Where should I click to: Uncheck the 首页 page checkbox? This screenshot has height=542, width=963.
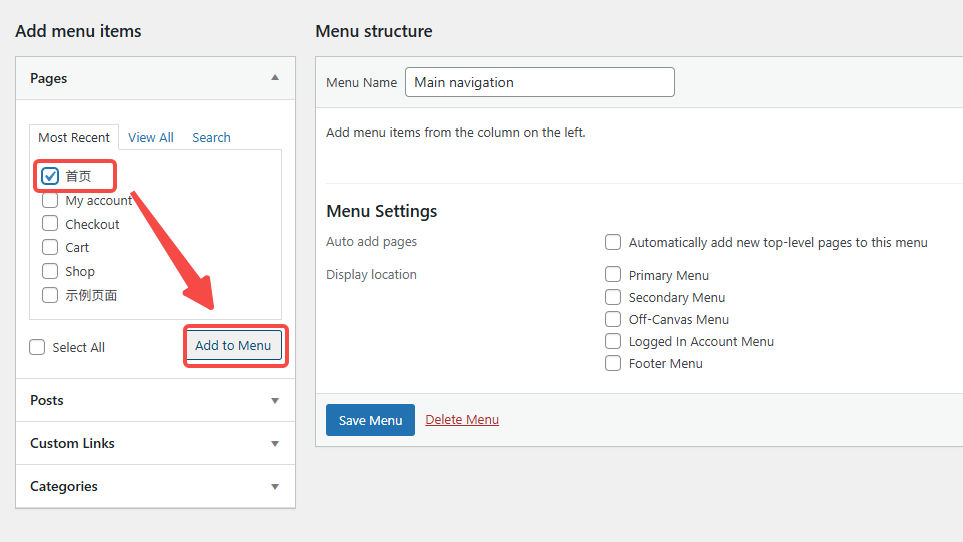(x=50, y=176)
